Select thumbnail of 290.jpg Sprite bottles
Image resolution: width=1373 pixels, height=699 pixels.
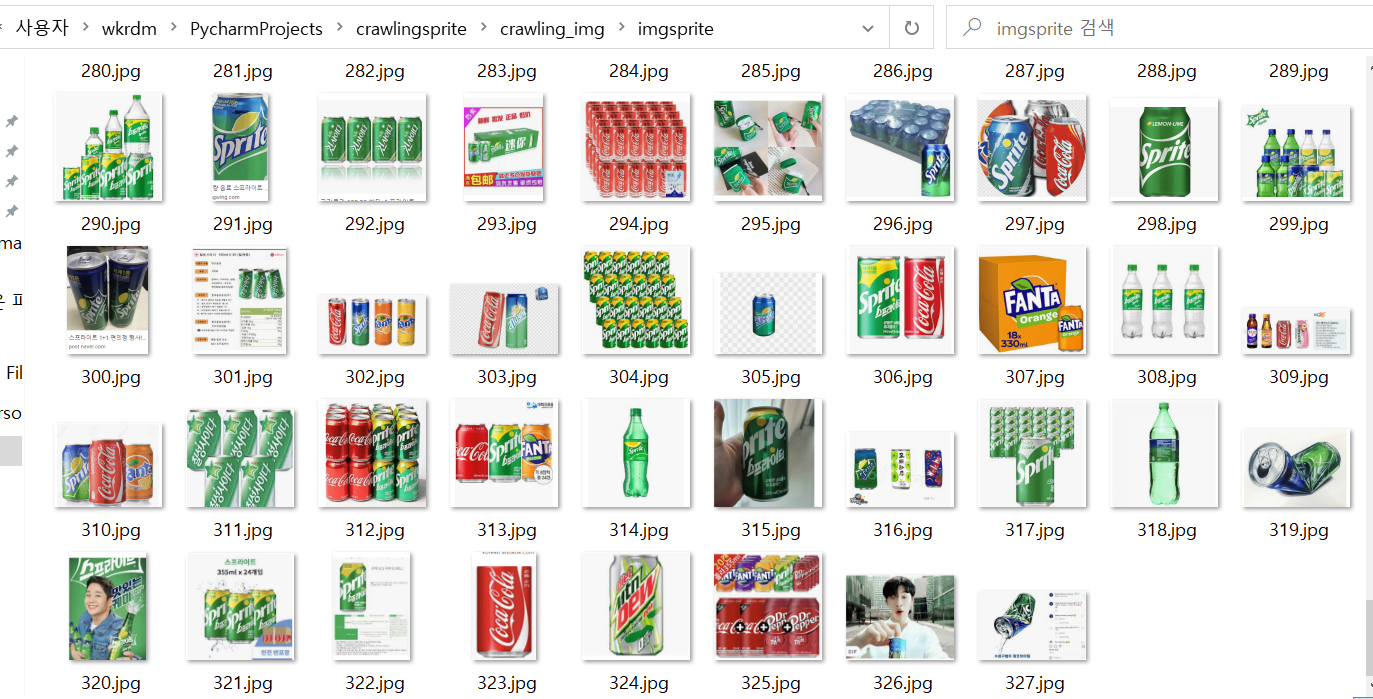[111, 148]
